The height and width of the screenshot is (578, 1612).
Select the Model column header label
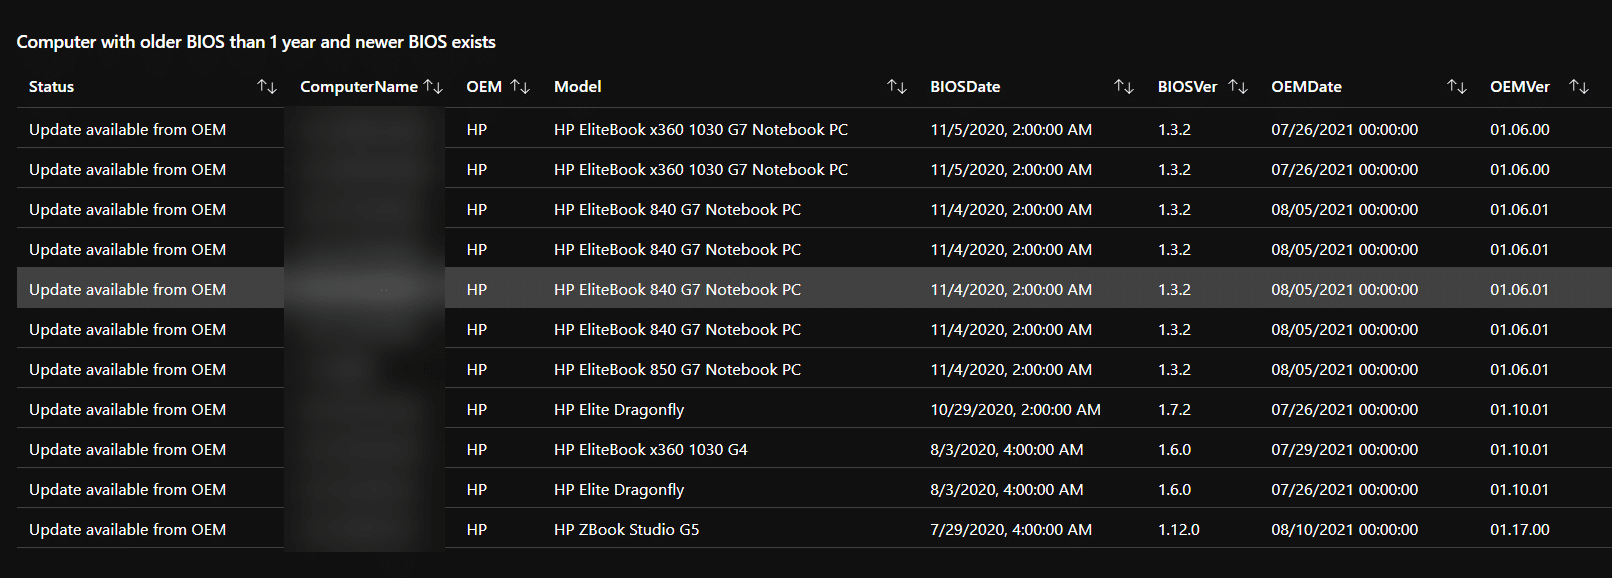click(578, 87)
